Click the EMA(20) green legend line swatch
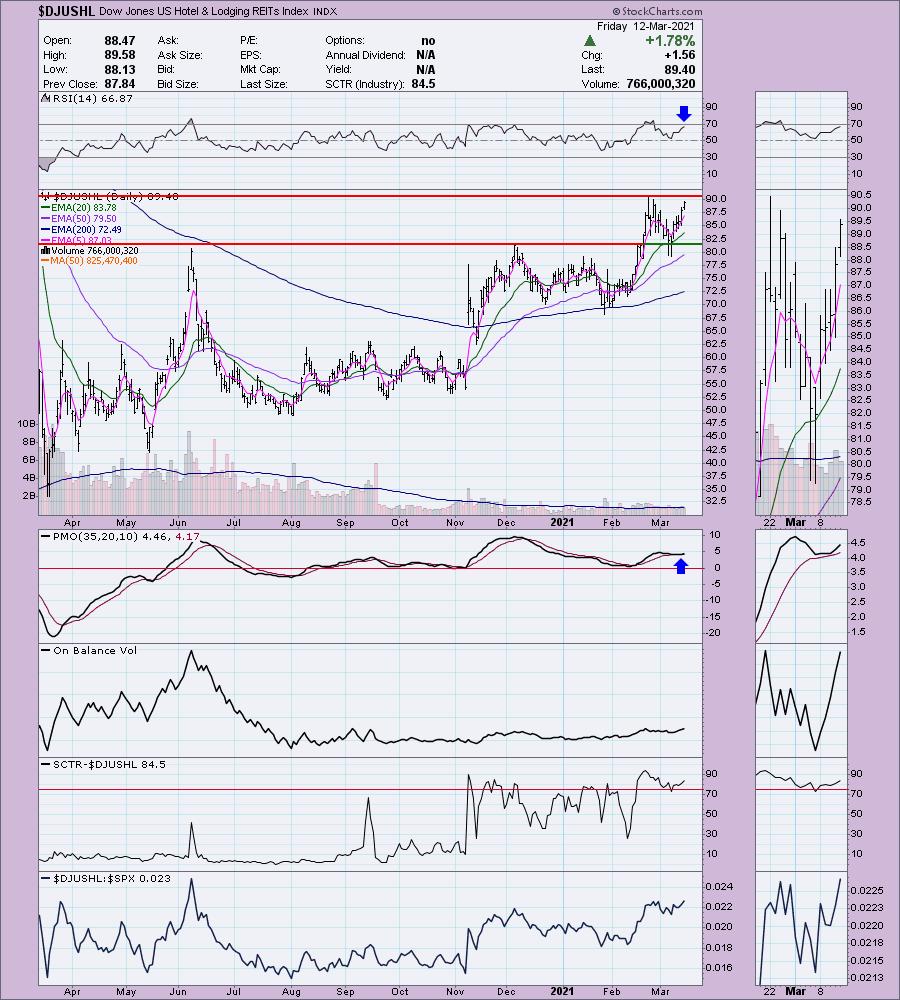 pyautogui.click(x=45, y=208)
